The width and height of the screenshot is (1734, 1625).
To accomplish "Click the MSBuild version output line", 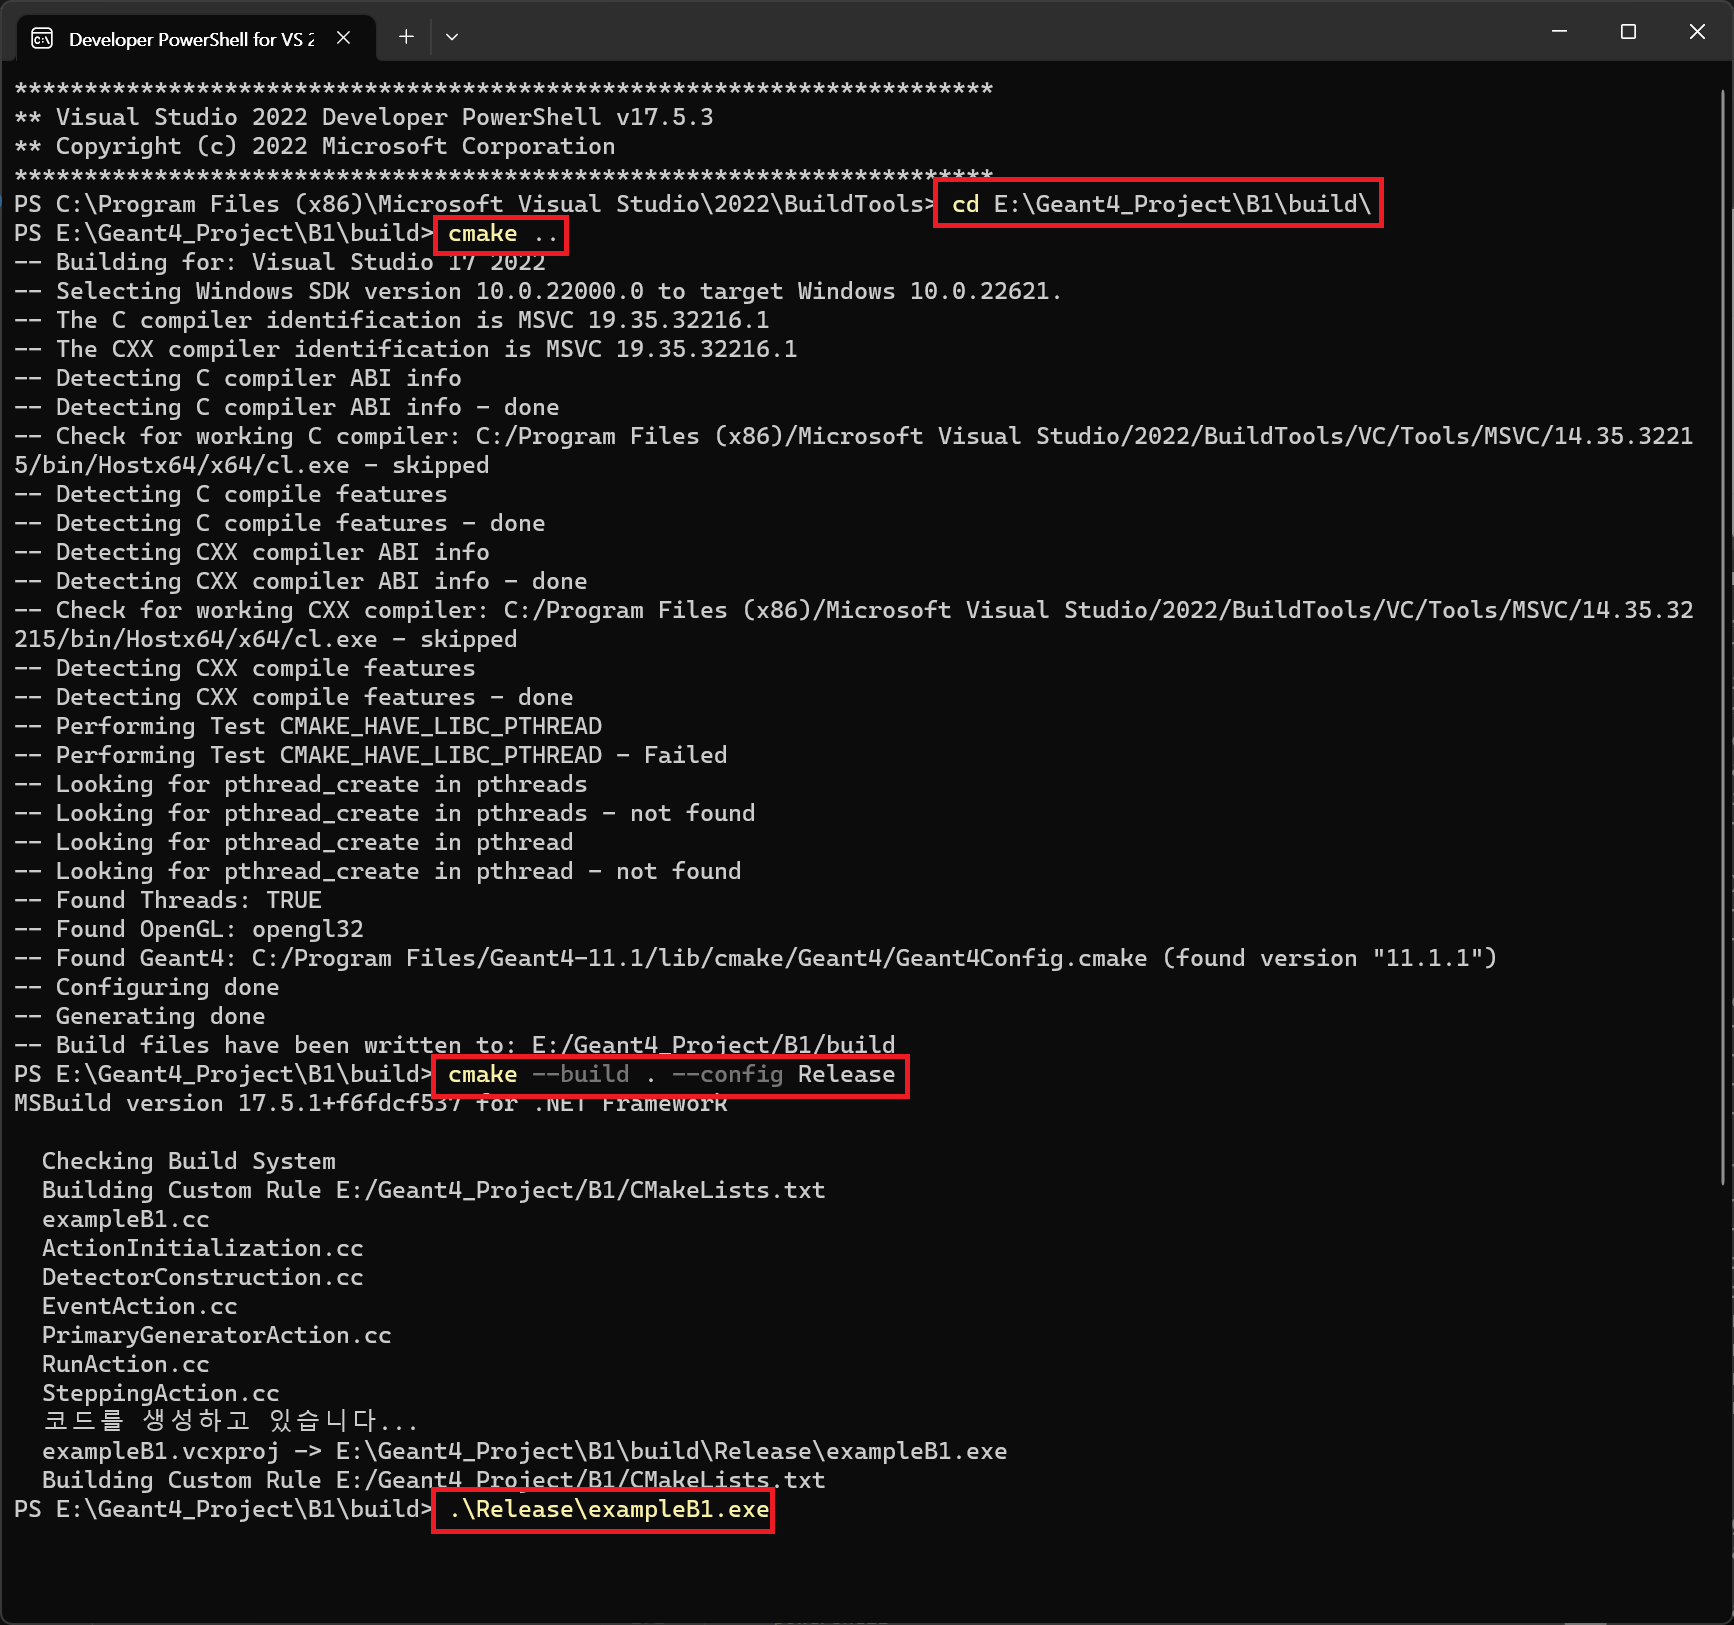I will (x=370, y=1104).
